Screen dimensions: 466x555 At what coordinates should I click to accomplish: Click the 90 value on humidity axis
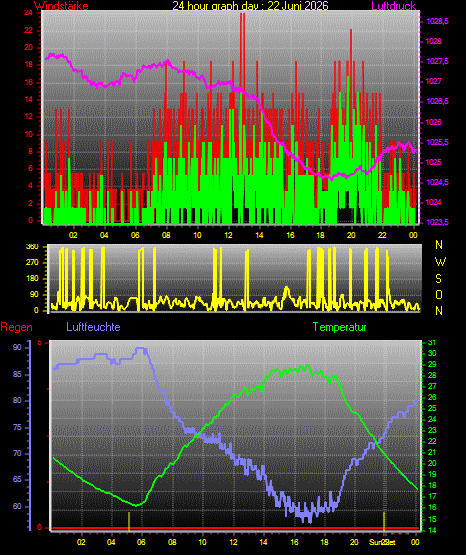tap(17, 347)
